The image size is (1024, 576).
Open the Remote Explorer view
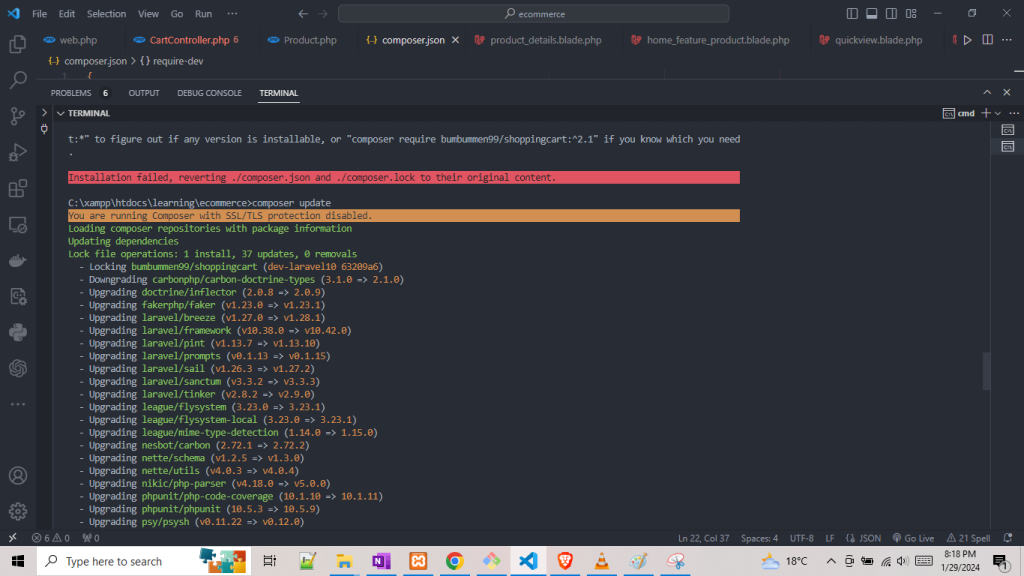(18, 225)
